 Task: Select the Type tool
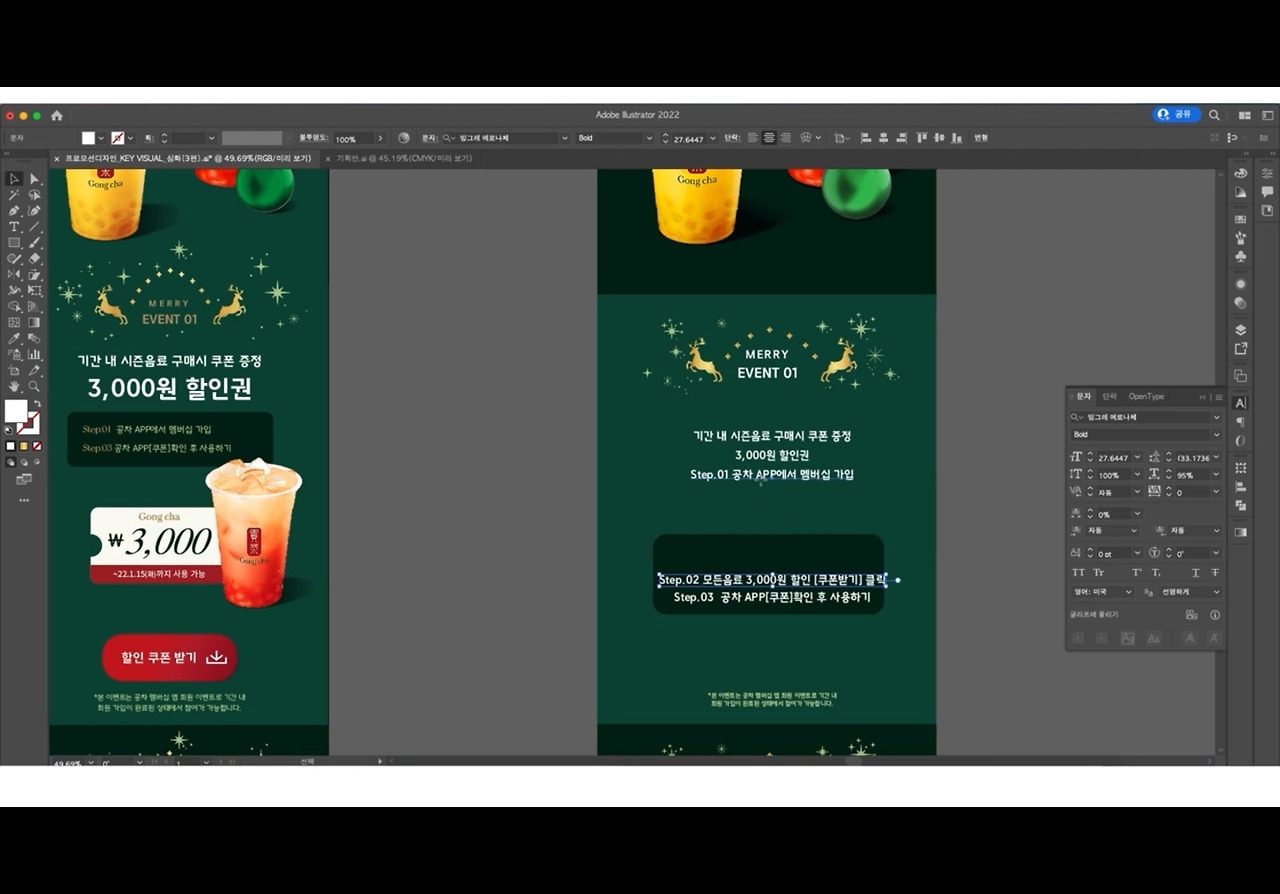tap(14, 227)
